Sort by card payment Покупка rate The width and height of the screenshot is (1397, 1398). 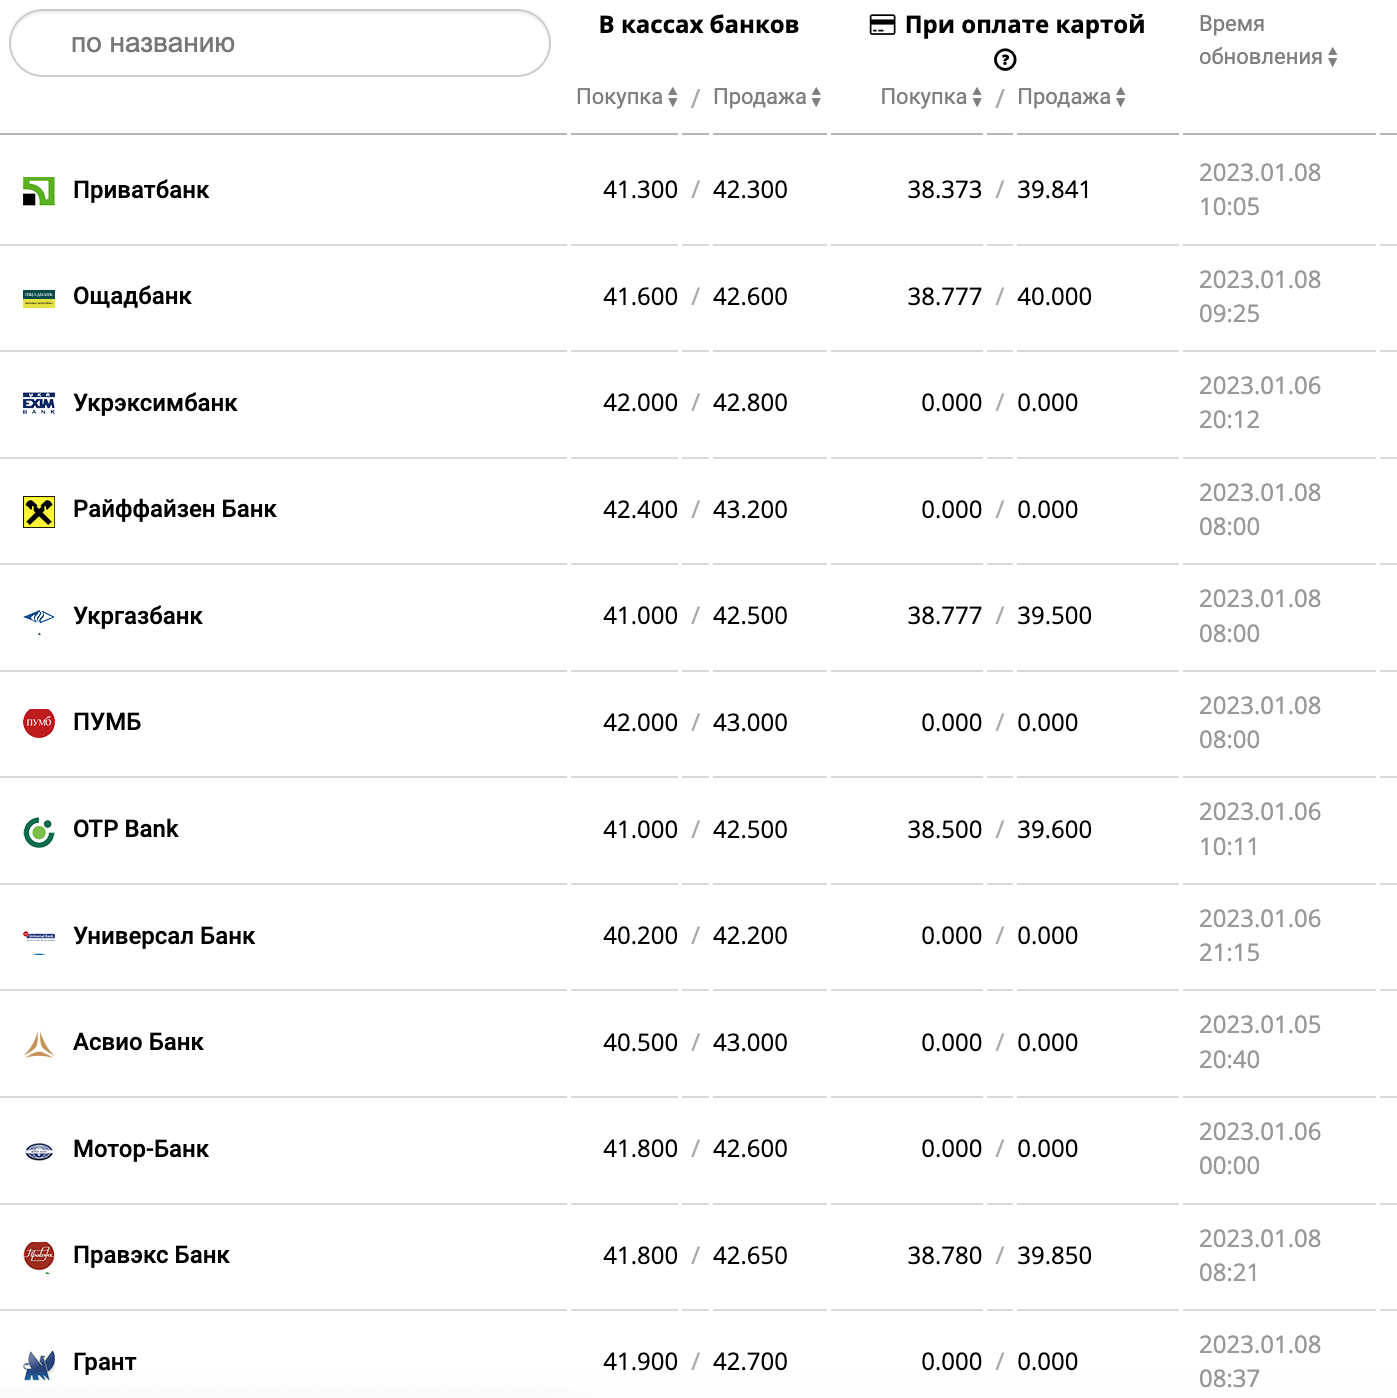pyautogui.click(x=931, y=97)
